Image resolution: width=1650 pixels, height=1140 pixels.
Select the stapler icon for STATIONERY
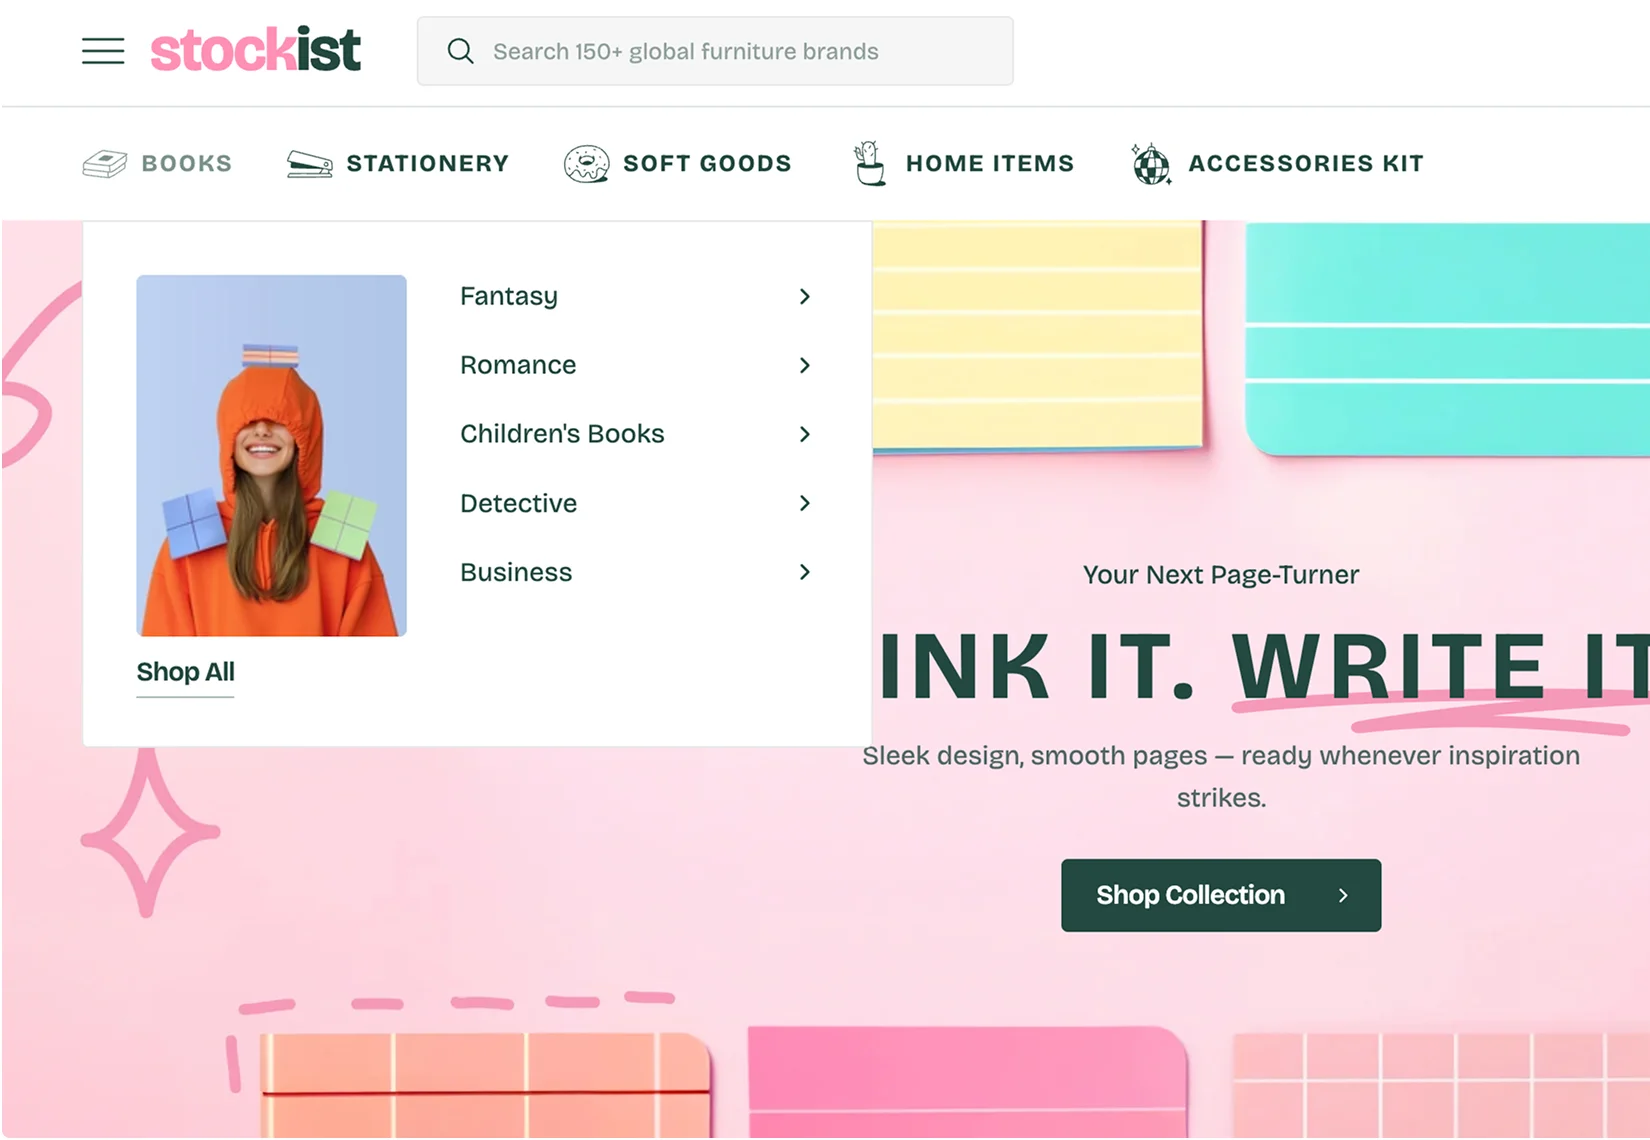coord(309,162)
